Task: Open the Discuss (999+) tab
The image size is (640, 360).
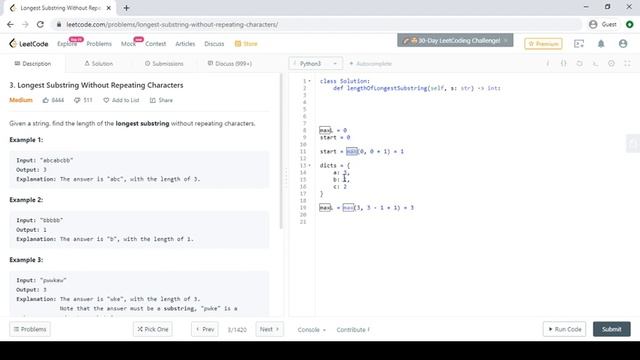Action: 230,64
